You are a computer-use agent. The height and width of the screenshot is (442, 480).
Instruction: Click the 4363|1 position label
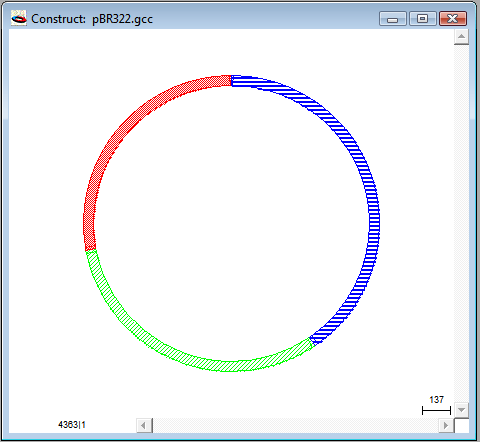coord(72,425)
